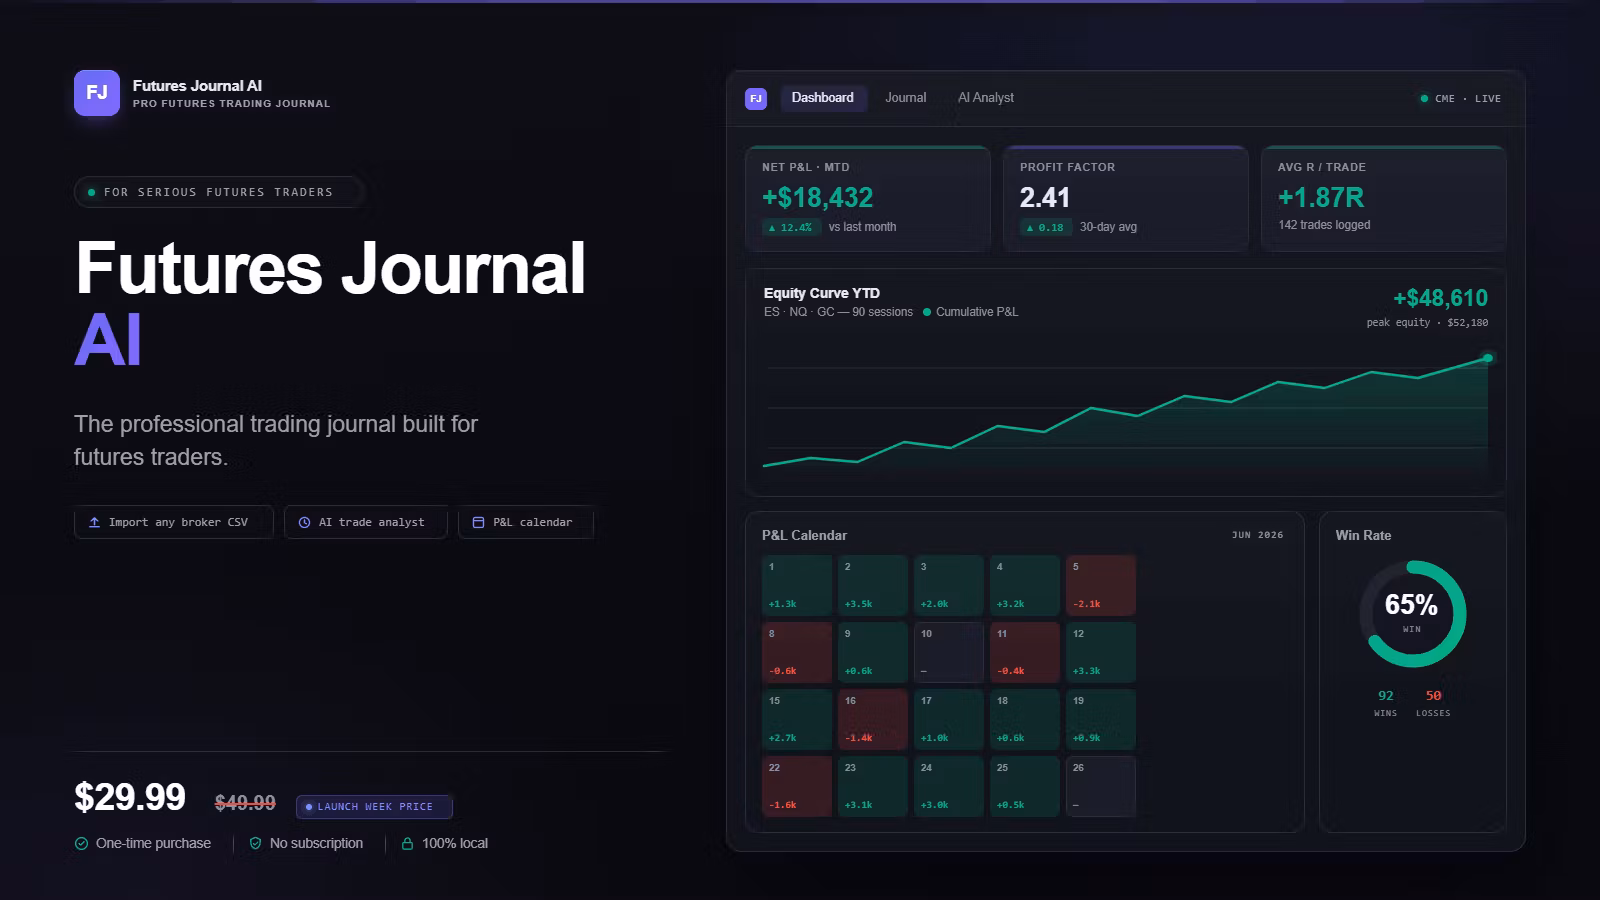Select the P&L calendar chip
This screenshot has height=900, width=1600.
pos(526,522)
